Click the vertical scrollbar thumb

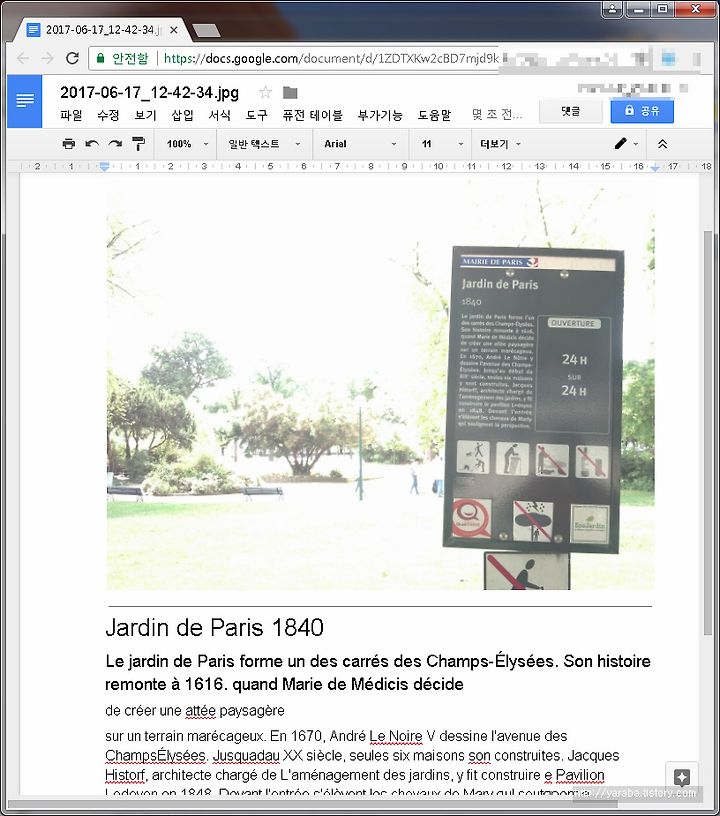(708, 433)
